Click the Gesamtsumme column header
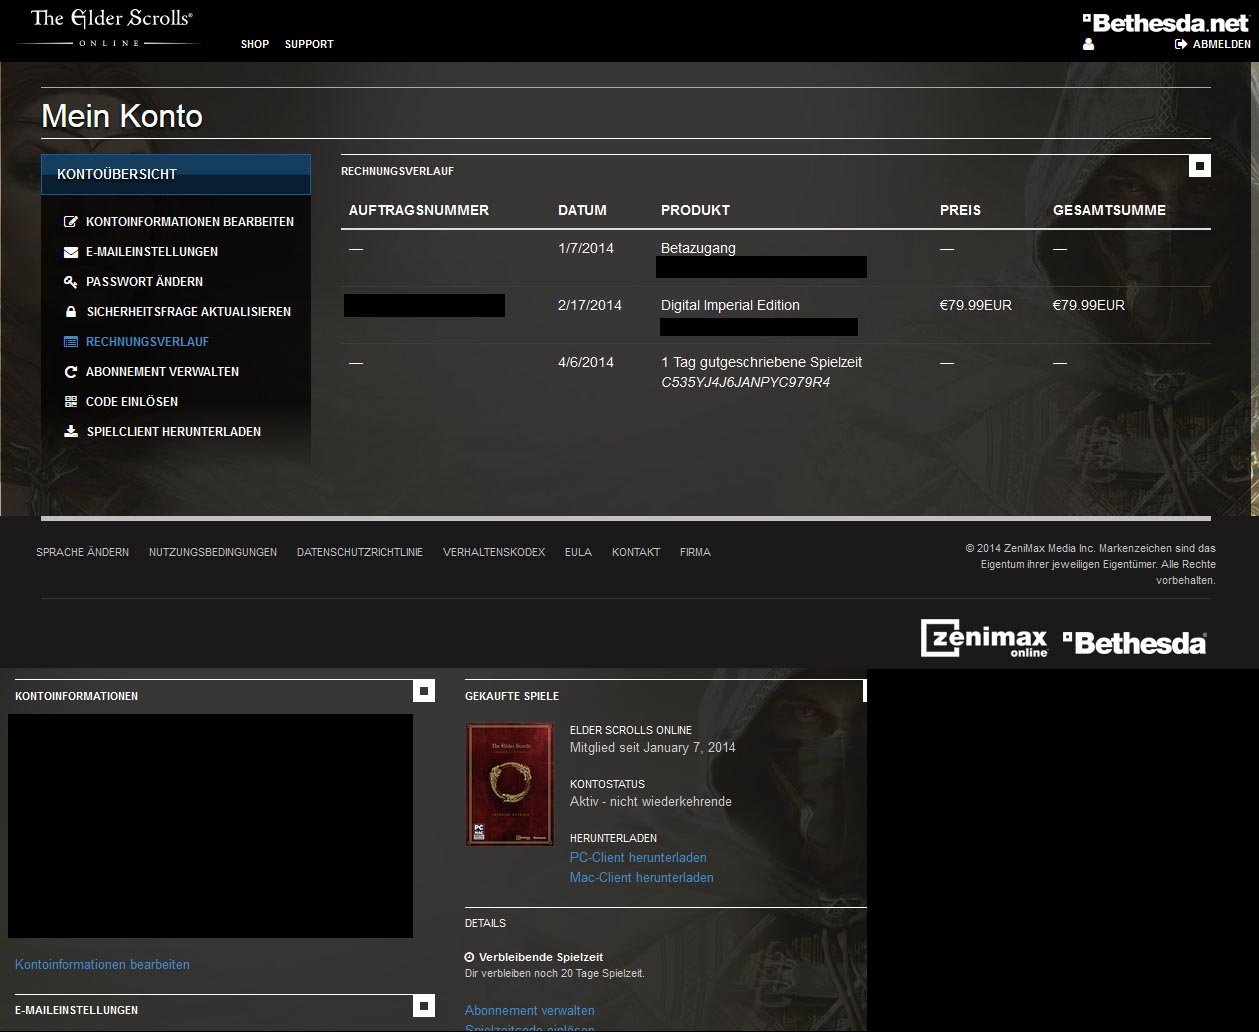This screenshot has height=1032, width=1259. pyautogui.click(x=1109, y=210)
